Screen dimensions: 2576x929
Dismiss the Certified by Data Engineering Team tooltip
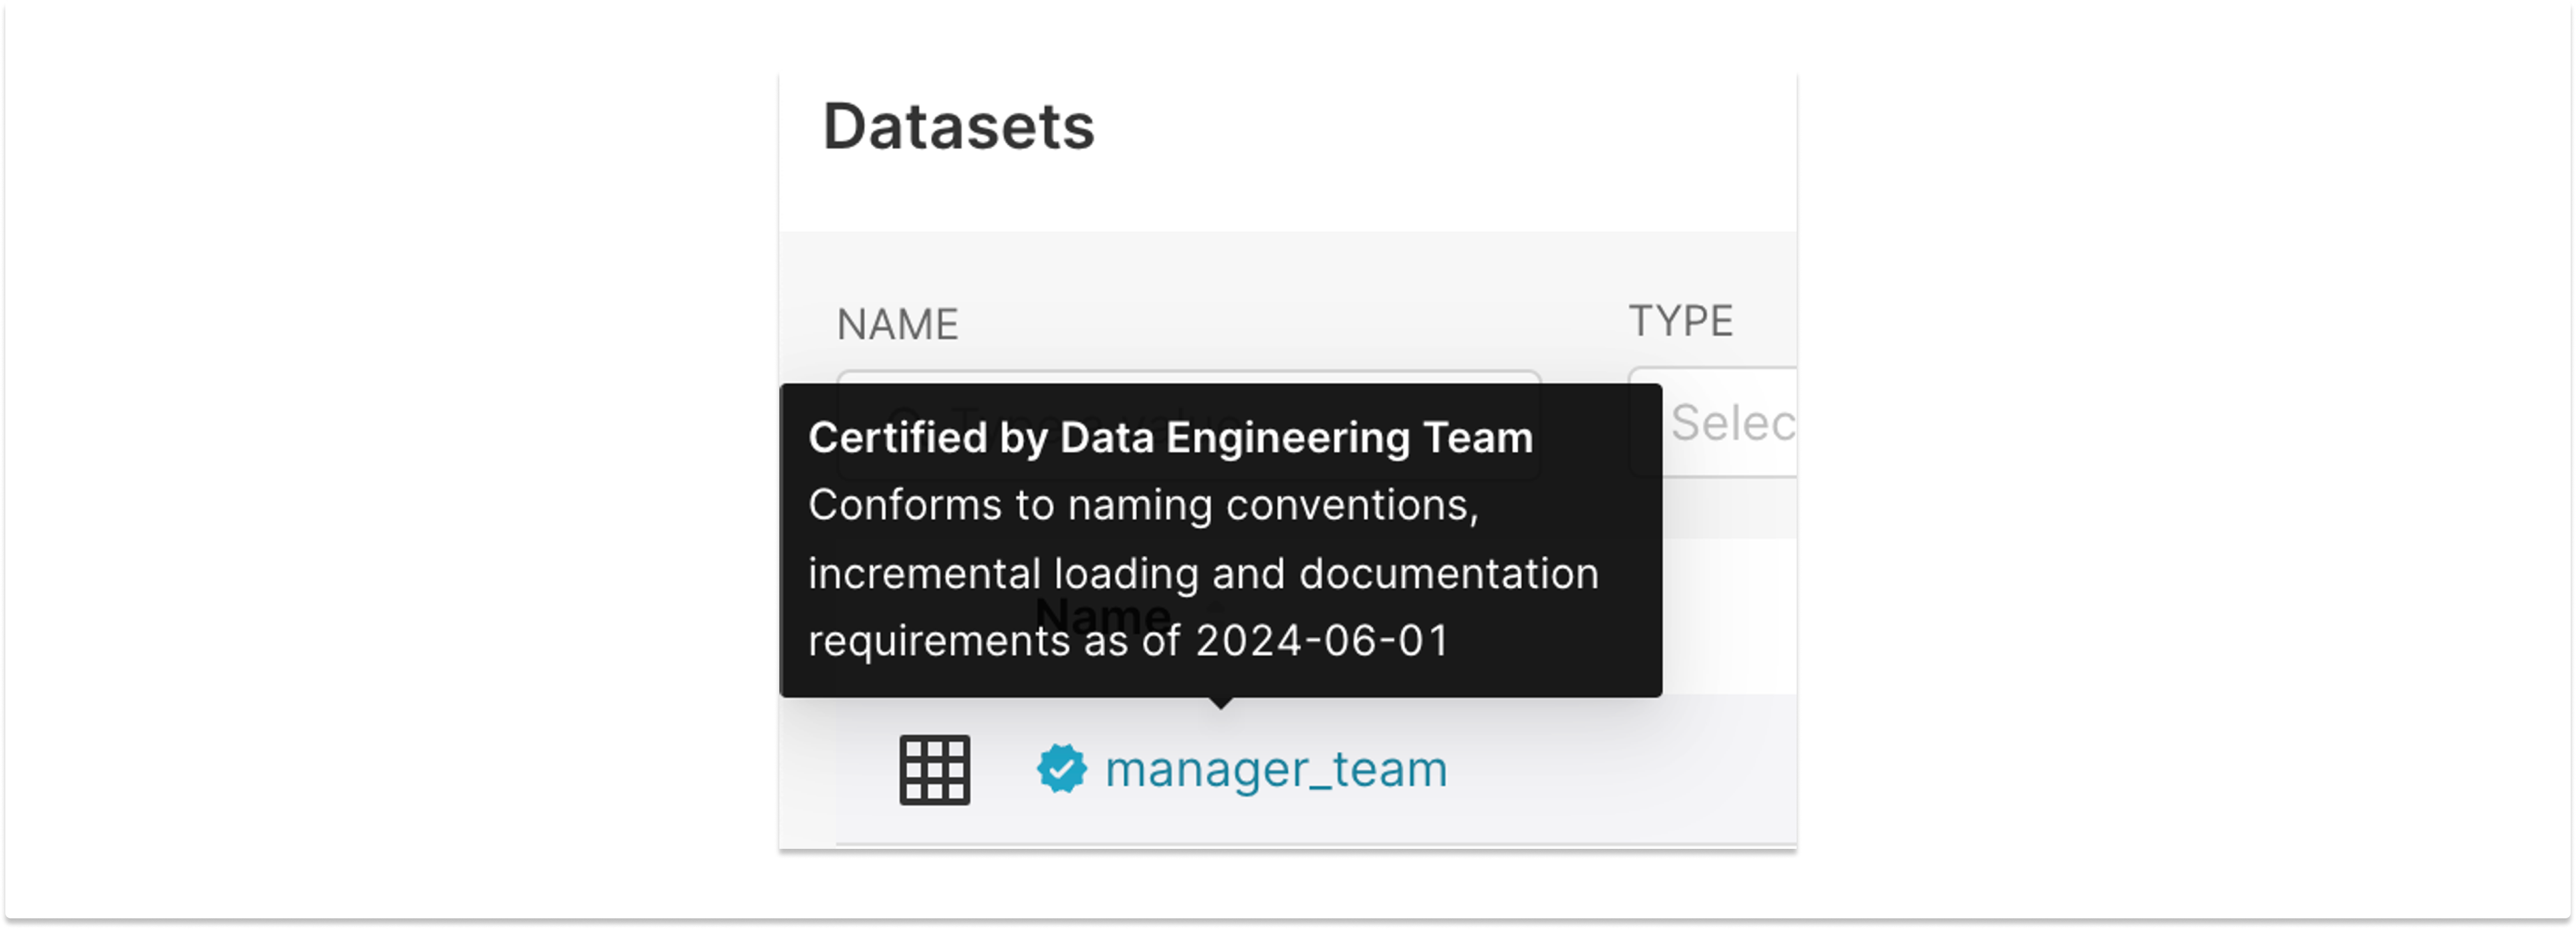1220,540
